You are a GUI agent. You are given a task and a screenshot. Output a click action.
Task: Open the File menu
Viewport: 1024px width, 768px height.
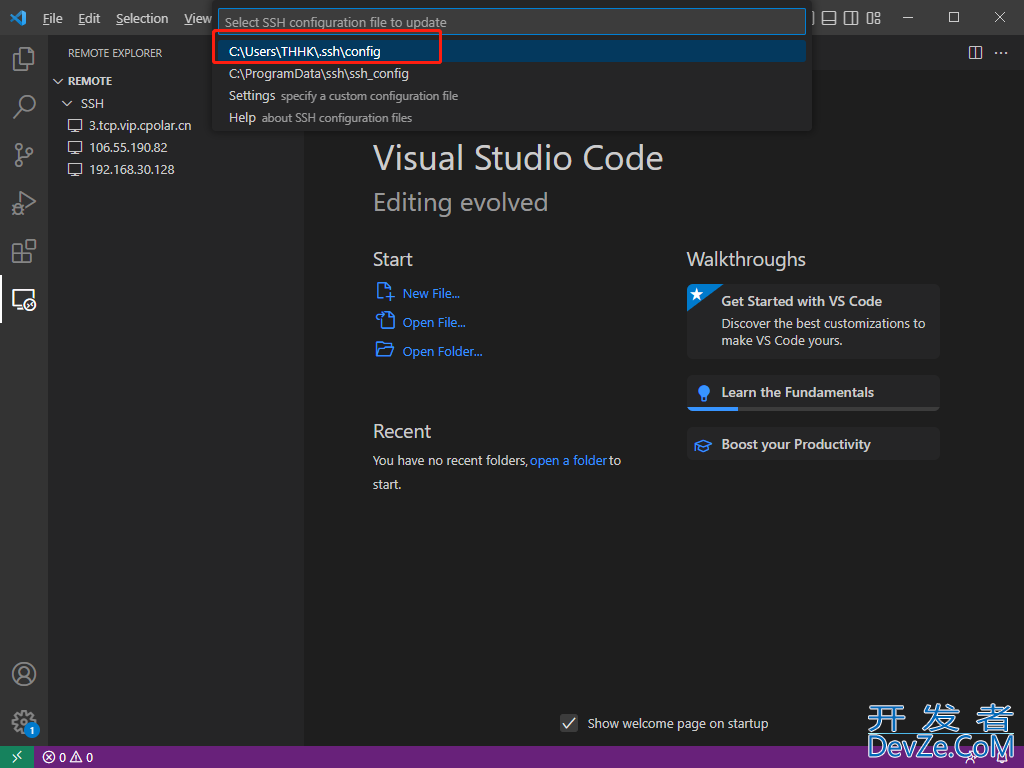click(x=52, y=18)
